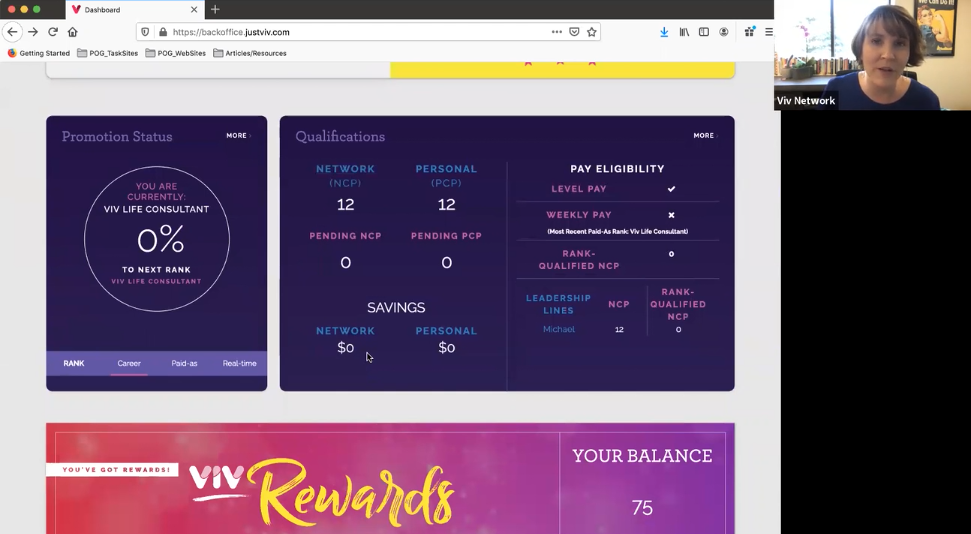Click the Level Pay checkmark
971x534 pixels.
[x=671, y=189]
